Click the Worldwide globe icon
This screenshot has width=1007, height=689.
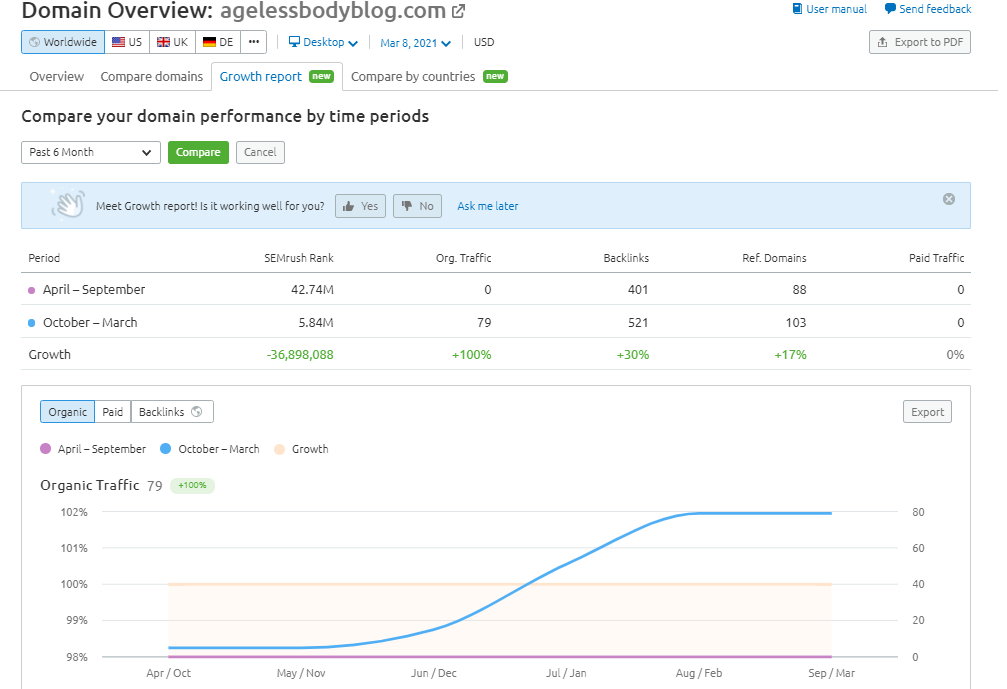pyautogui.click(x=35, y=42)
